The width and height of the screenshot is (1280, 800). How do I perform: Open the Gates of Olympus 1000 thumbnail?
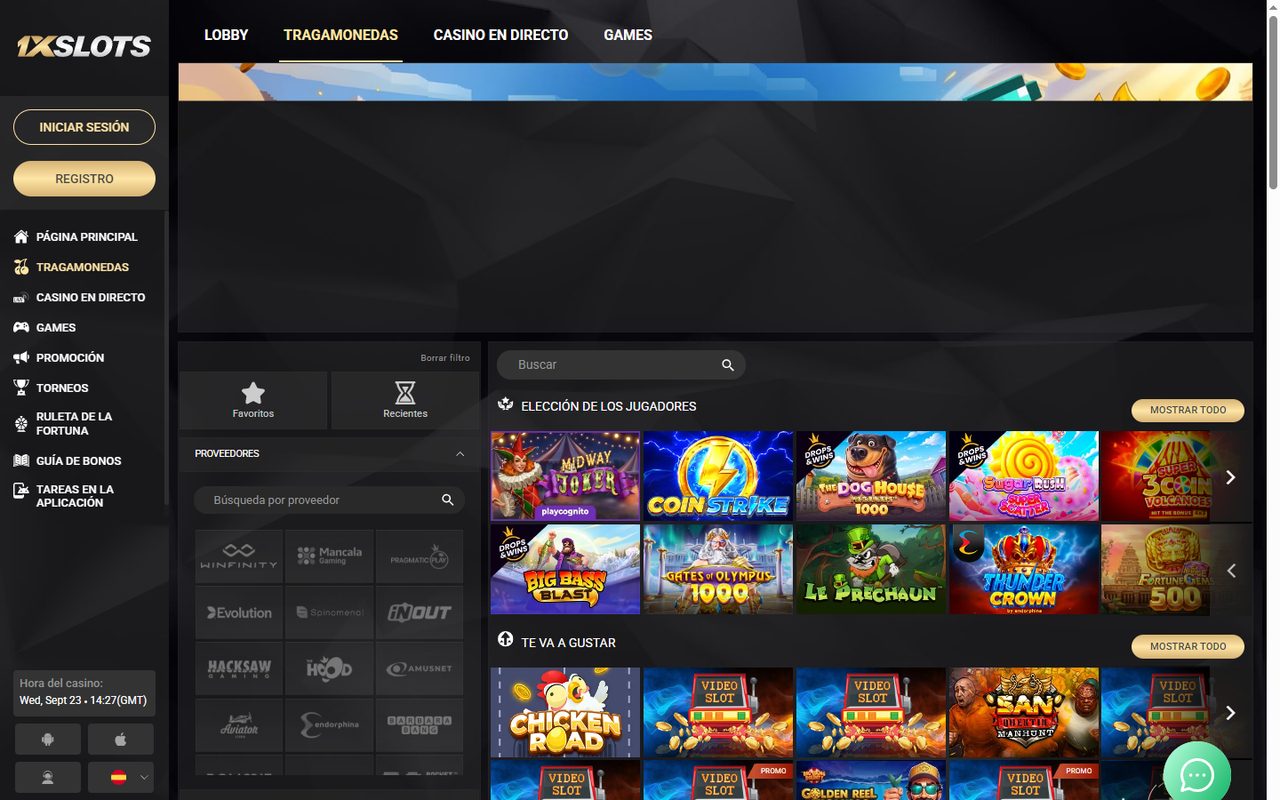[x=718, y=570]
